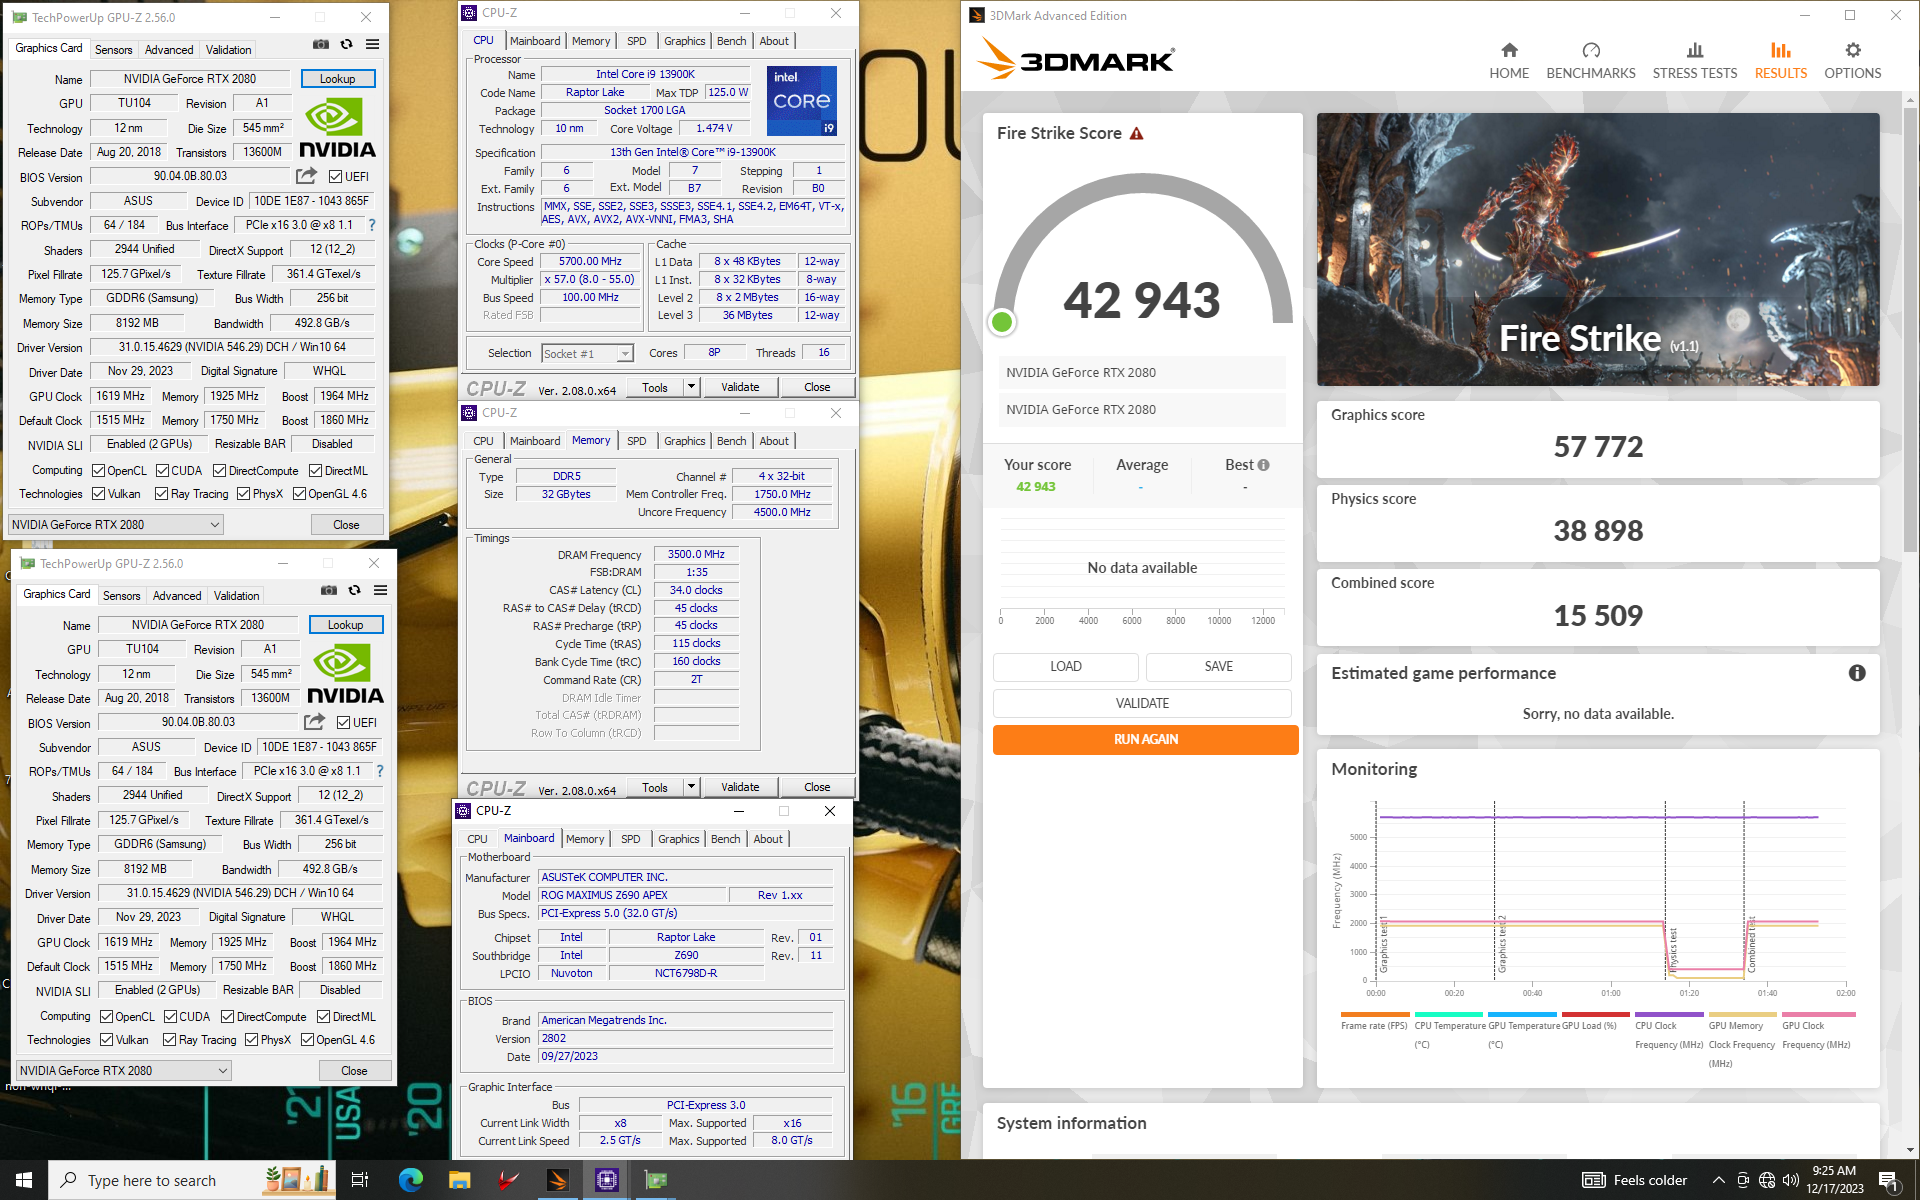Screen dimensions: 1920x1200
Task: Toggle UEFI checkbox in top GPU-Z window
Action: pyautogui.click(x=336, y=177)
